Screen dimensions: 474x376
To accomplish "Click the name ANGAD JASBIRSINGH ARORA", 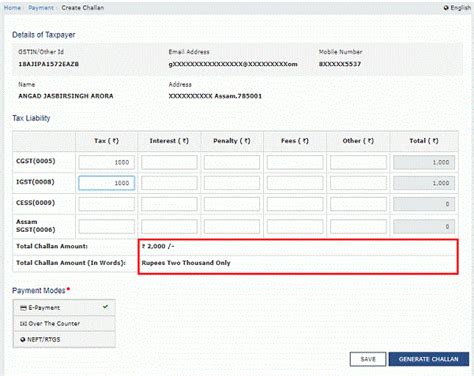I will [x=66, y=96].
